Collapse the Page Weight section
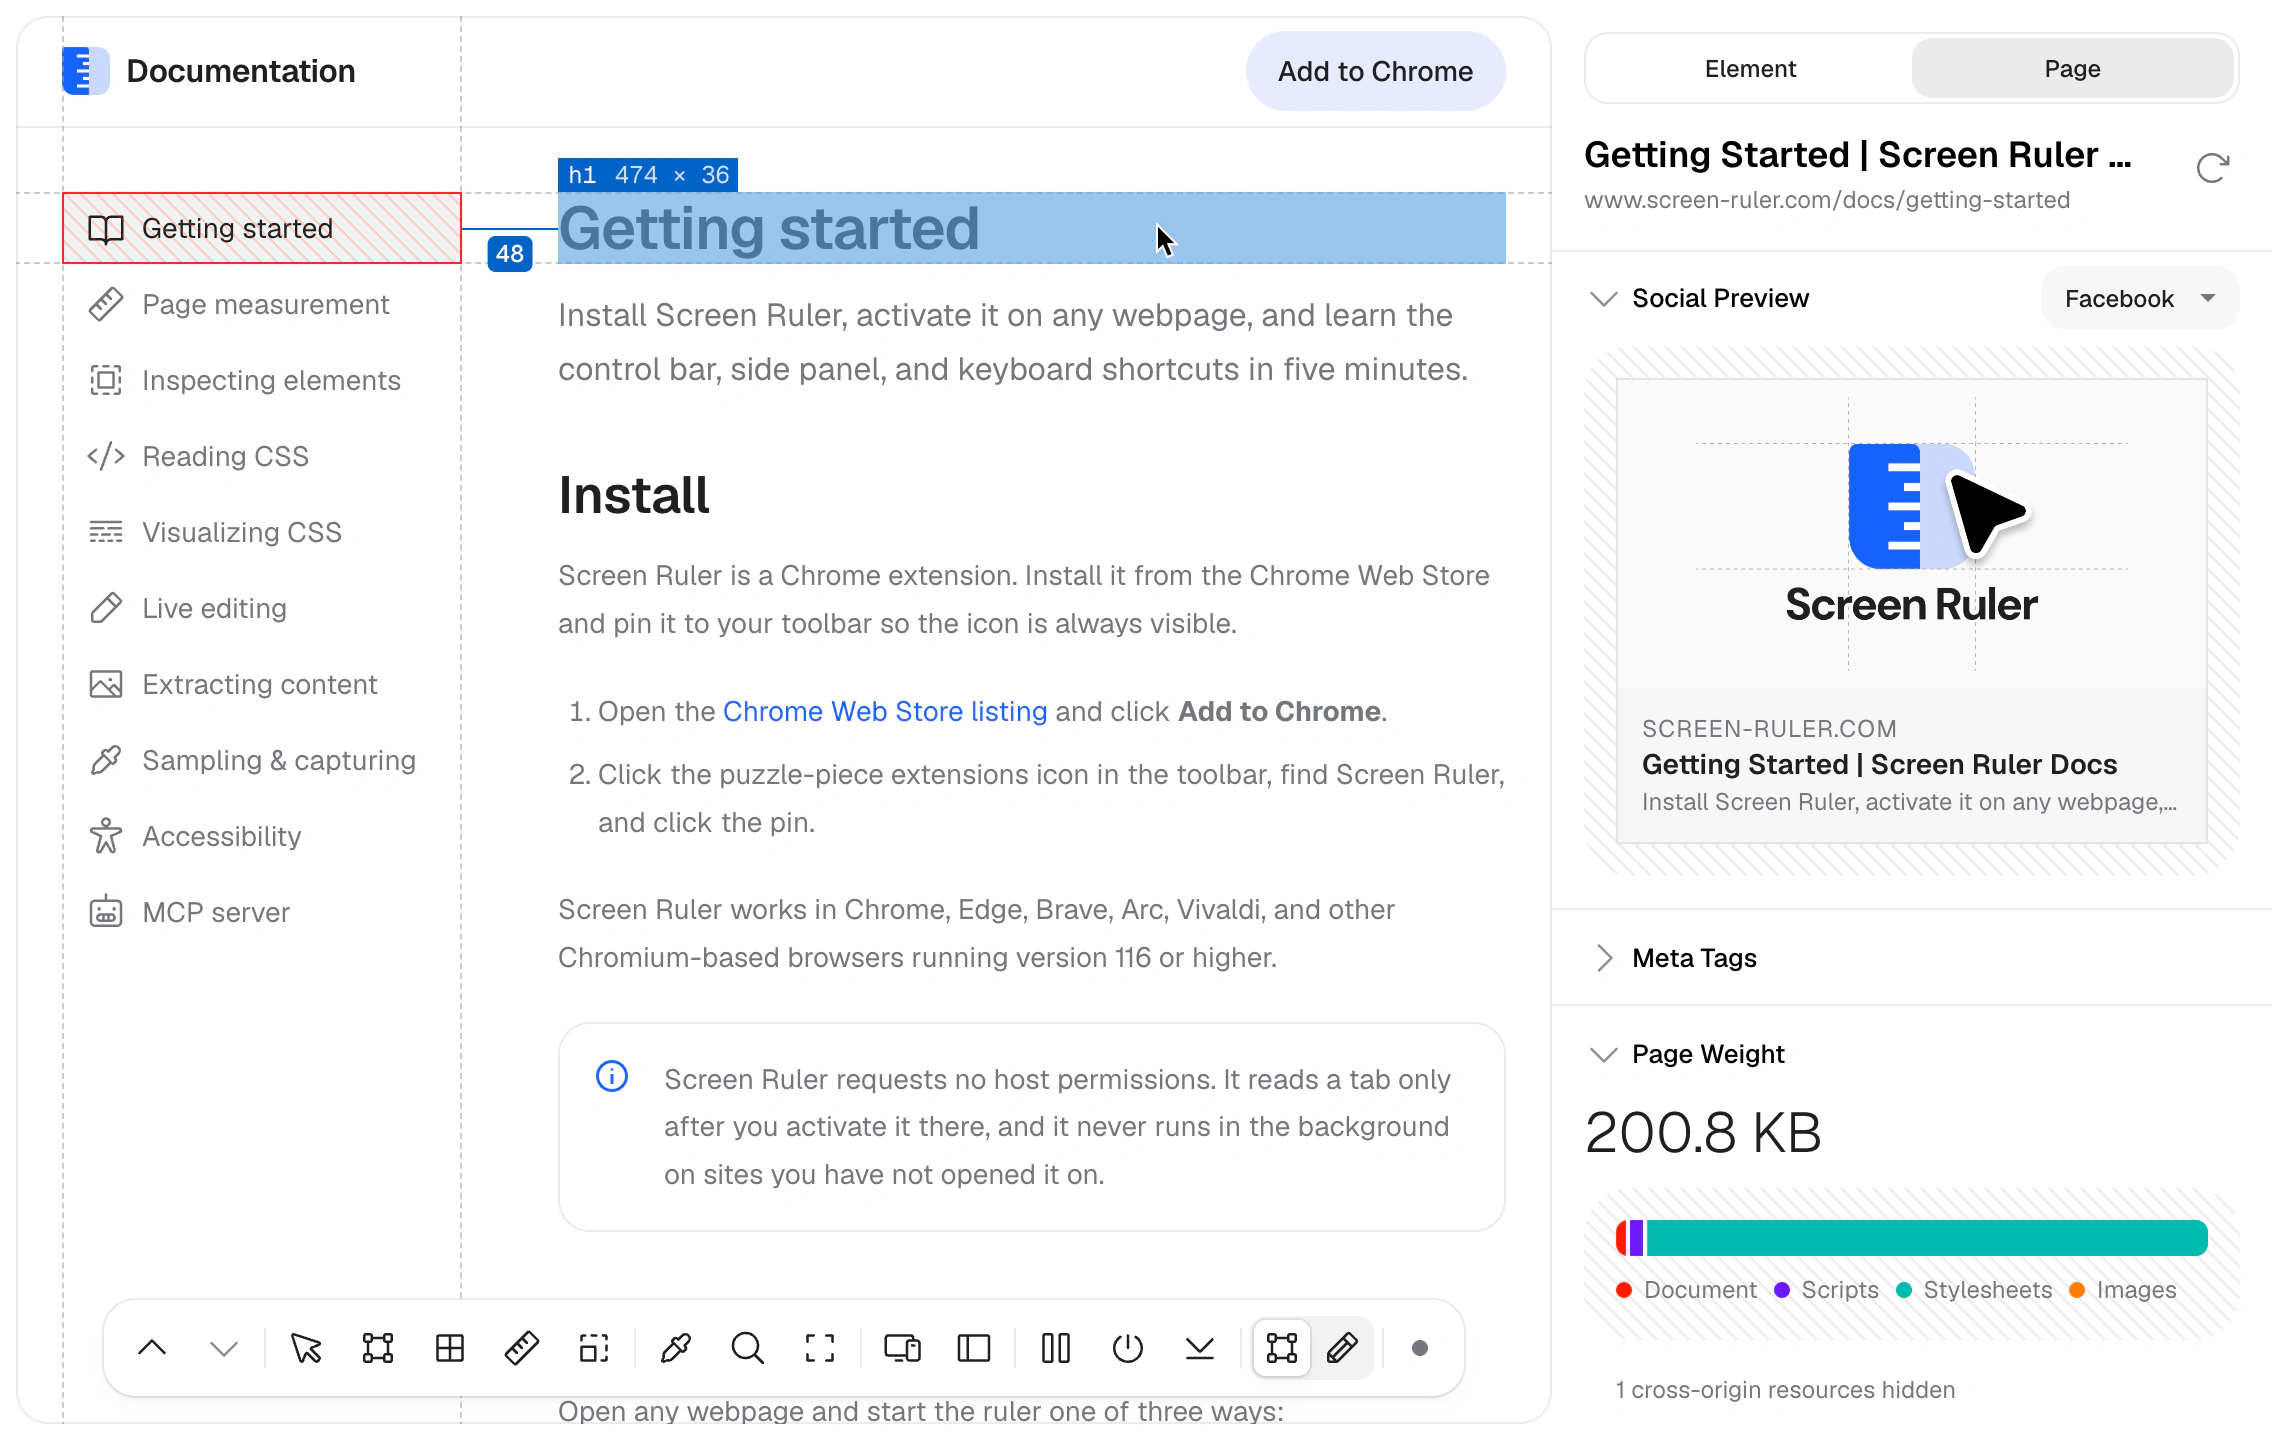Screen dimensions: 2272x1440 [x=1604, y=1055]
